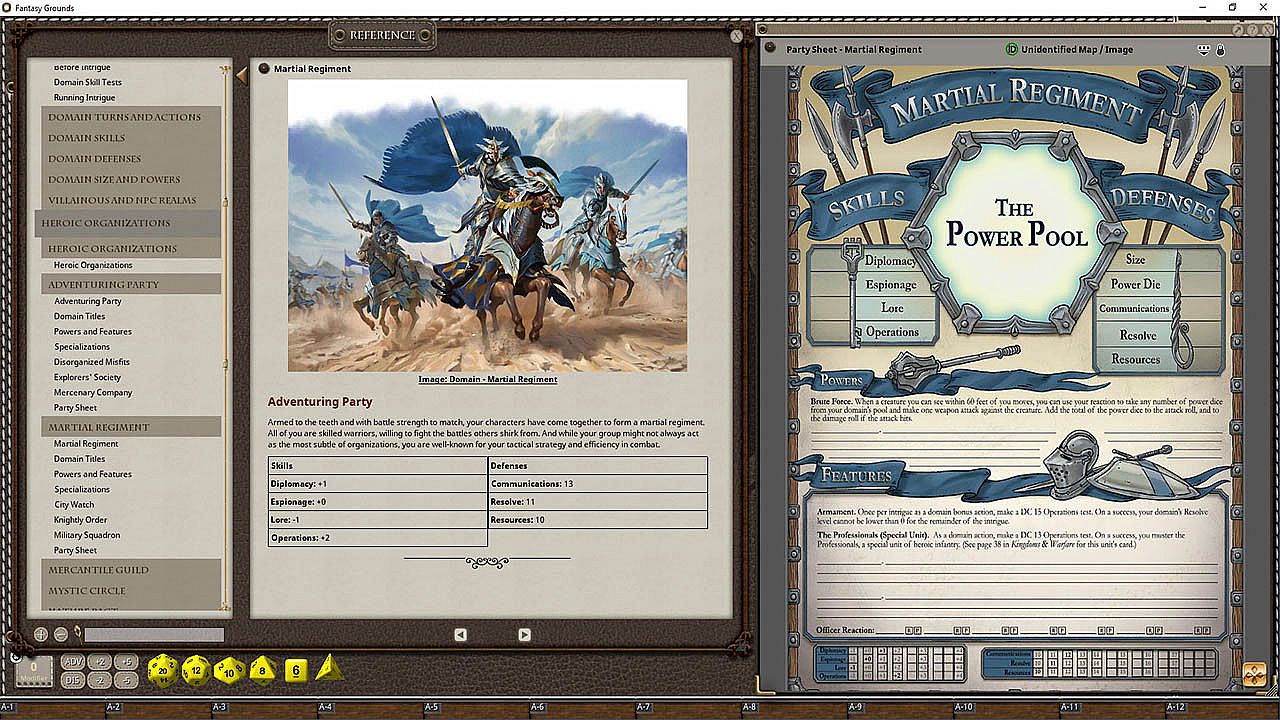Click the orange pan-arrows icon on the map
Viewport: 1280px width, 720px height.
(1254, 674)
